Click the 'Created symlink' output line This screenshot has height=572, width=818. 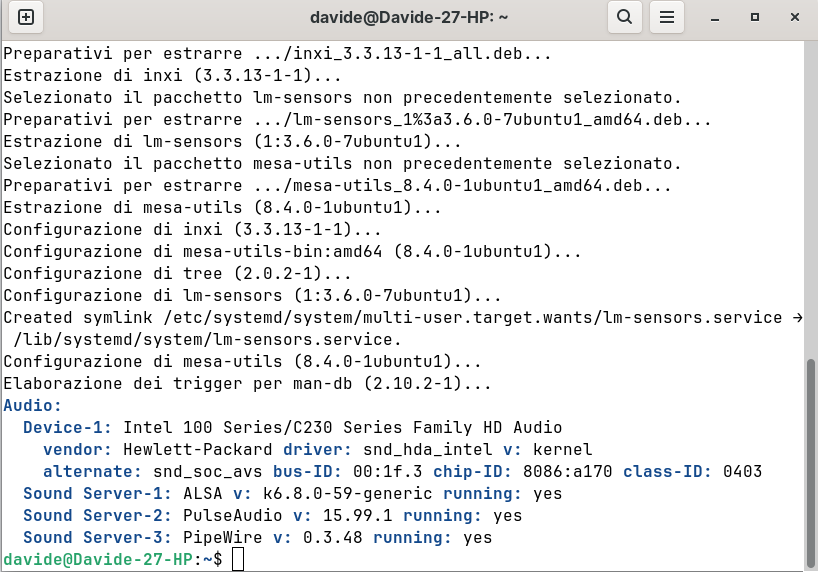403,317
